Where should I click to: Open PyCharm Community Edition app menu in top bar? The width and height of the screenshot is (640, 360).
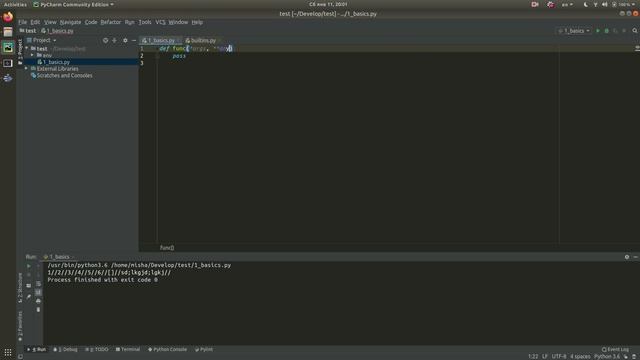73,4
